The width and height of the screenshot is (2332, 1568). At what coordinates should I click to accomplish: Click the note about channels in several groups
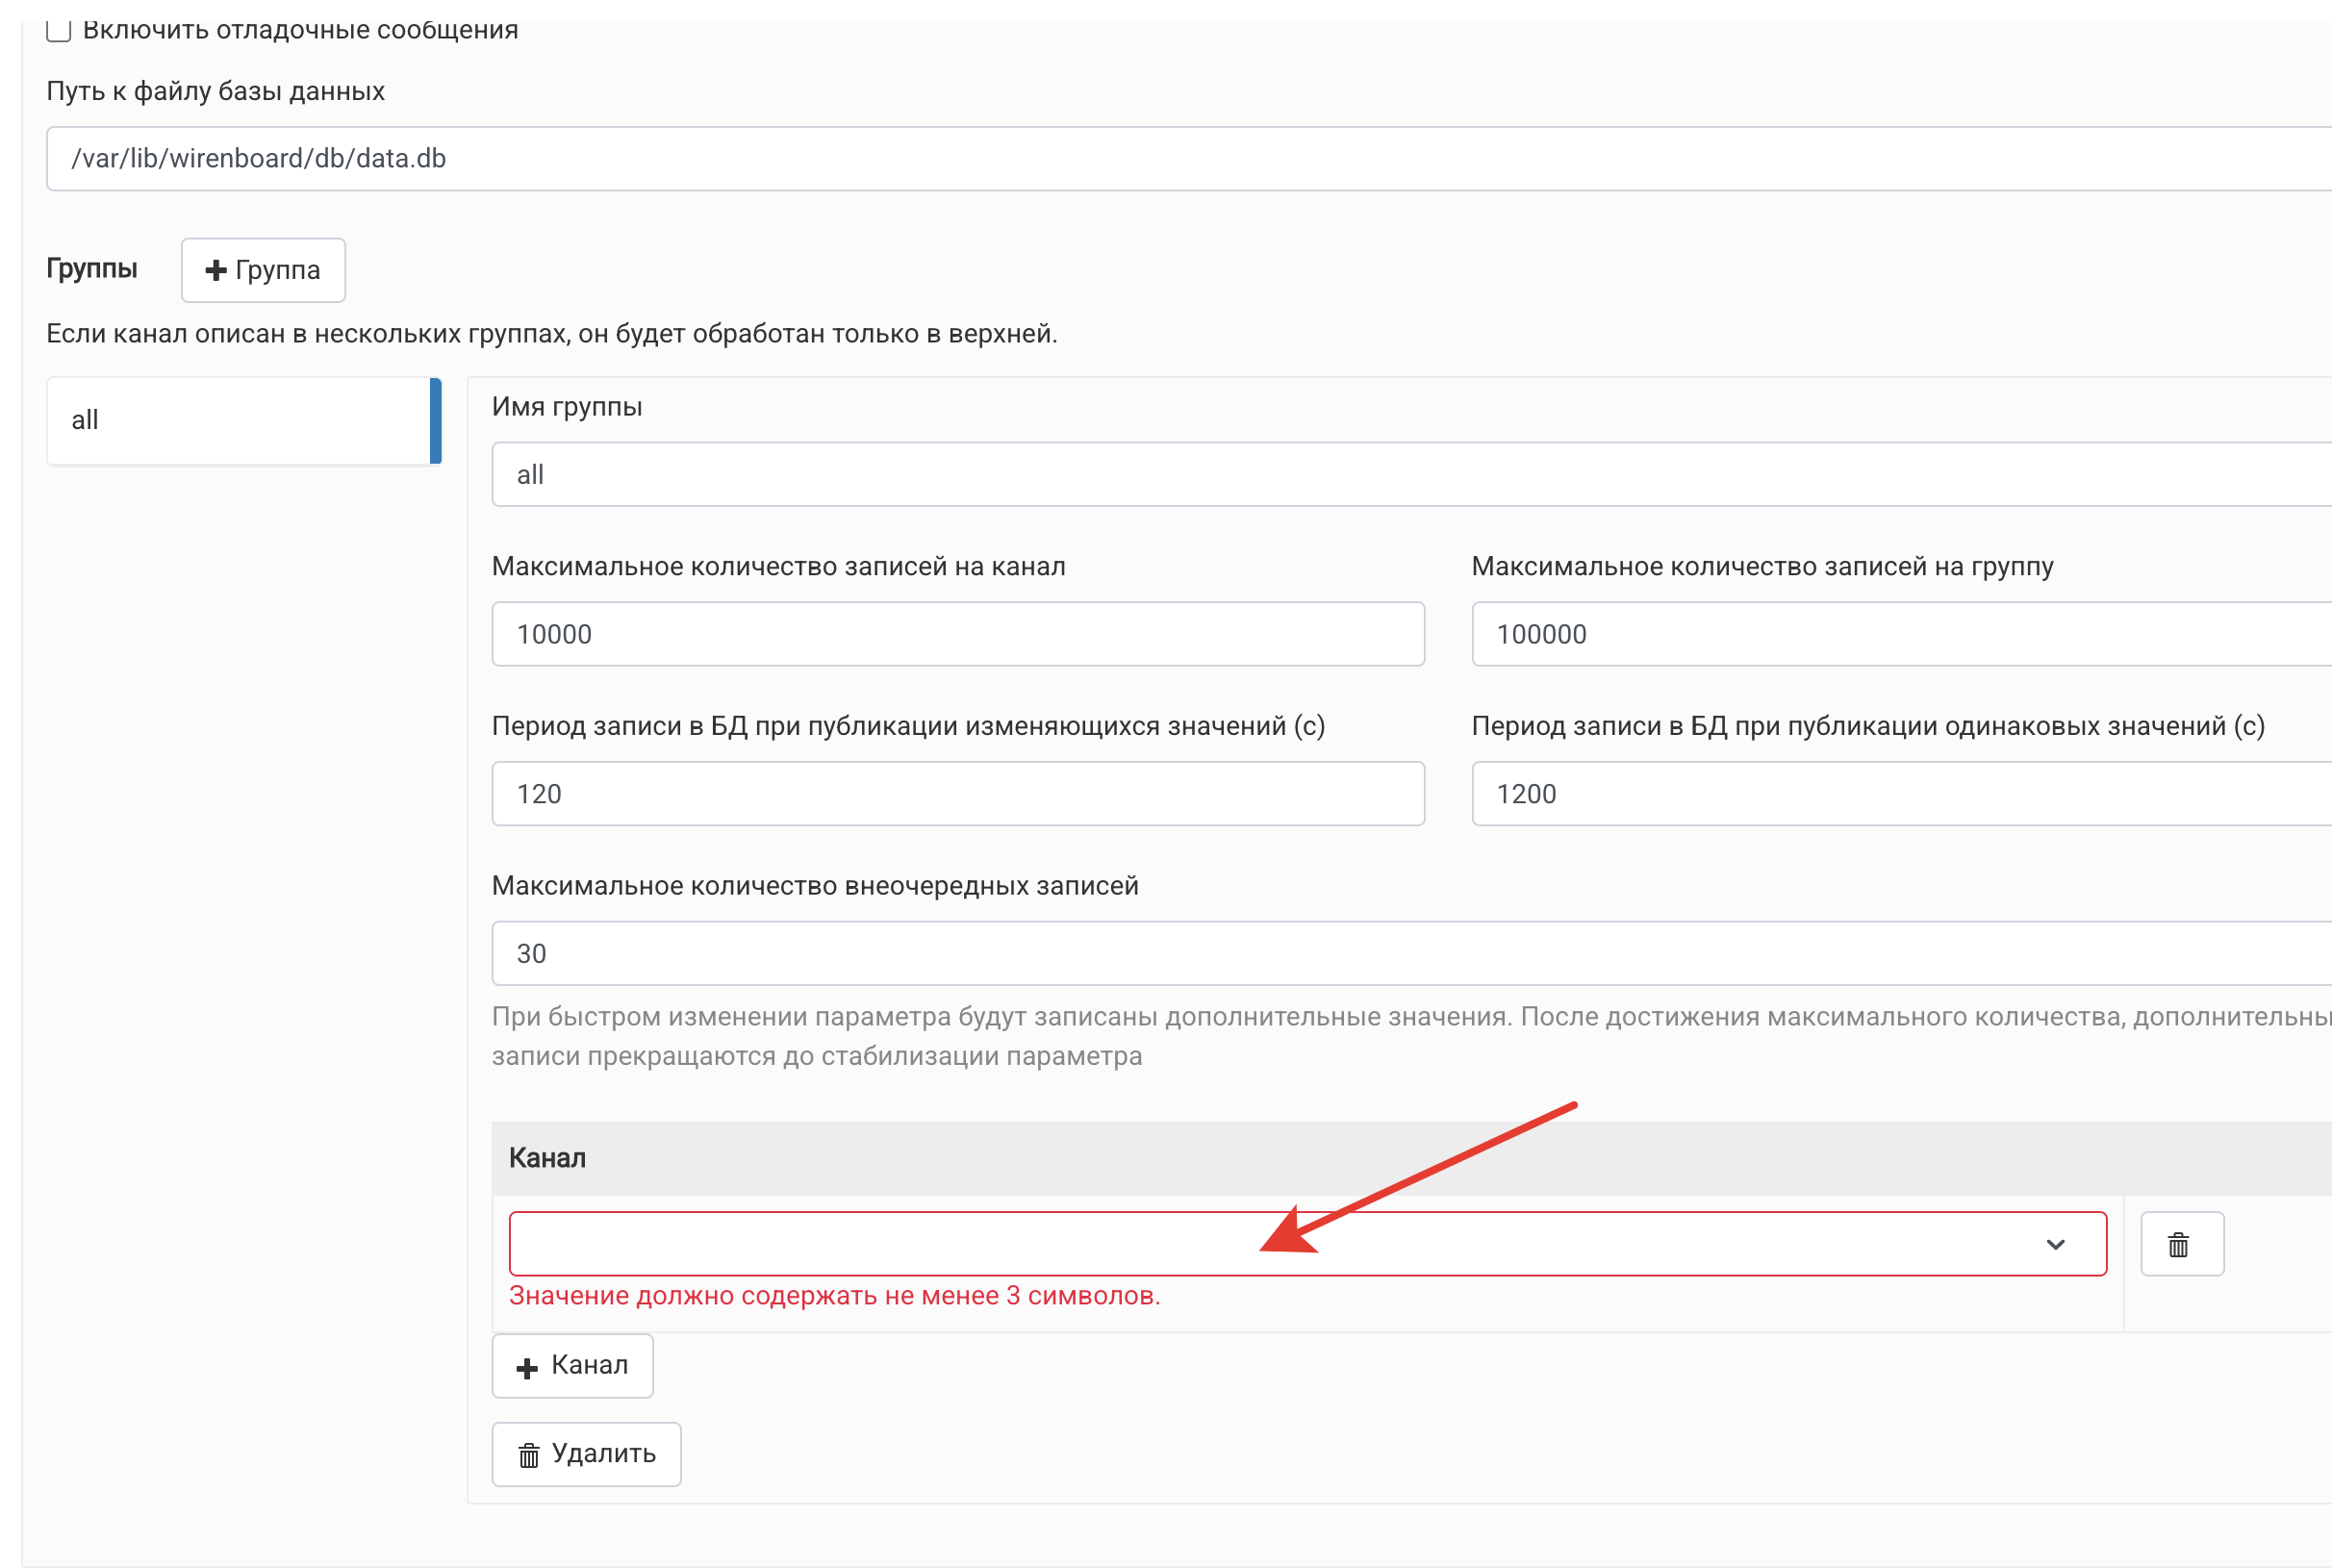552,334
